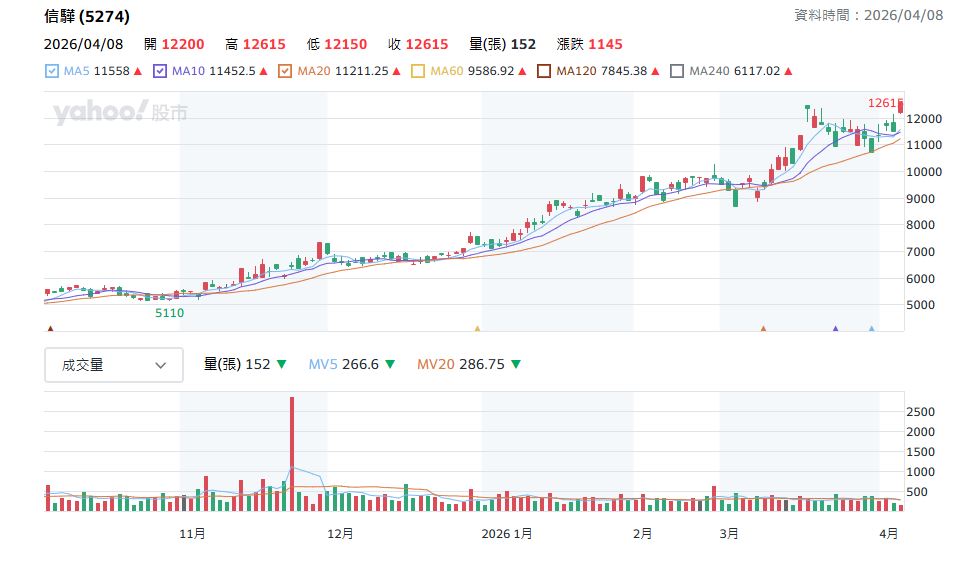Click the dark red triangle marker at chart start
967x572 pixels.
50,328
